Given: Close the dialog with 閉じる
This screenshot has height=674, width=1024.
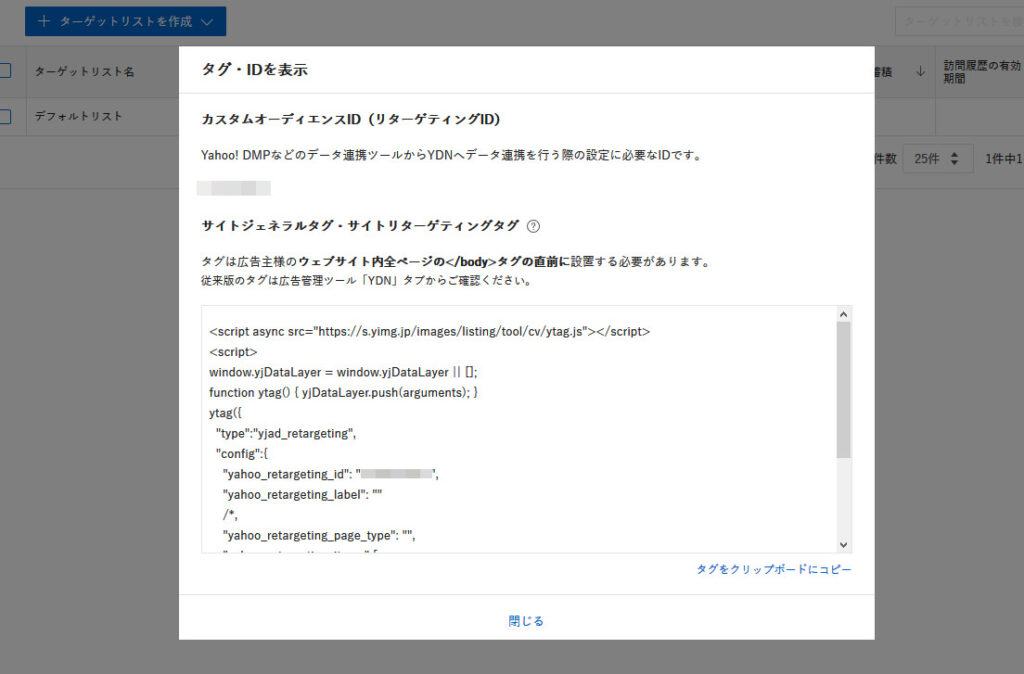Looking at the screenshot, I should click(x=526, y=621).
